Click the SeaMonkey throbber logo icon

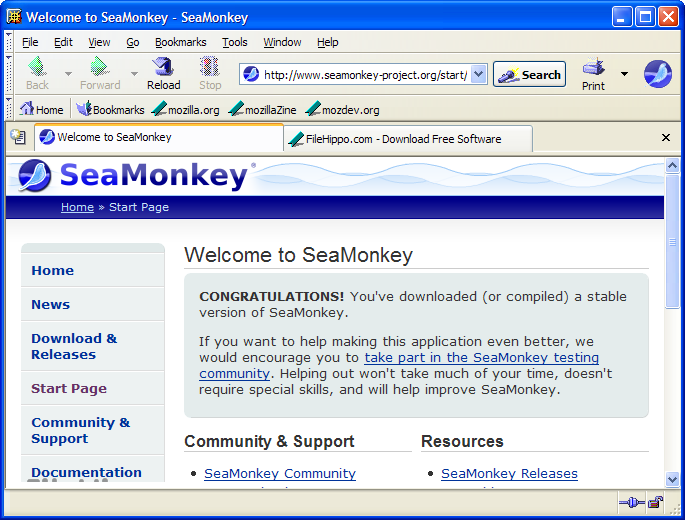point(657,74)
